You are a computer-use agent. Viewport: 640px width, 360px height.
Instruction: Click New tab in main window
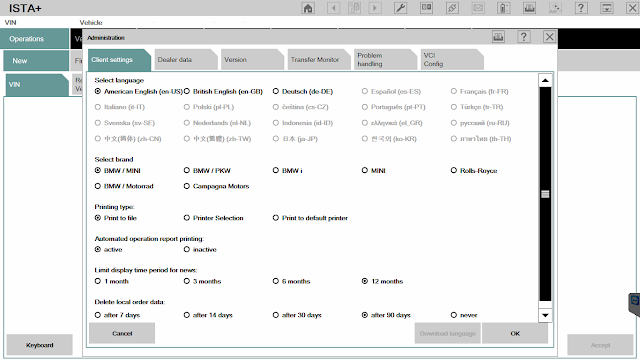[x=36, y=61]
